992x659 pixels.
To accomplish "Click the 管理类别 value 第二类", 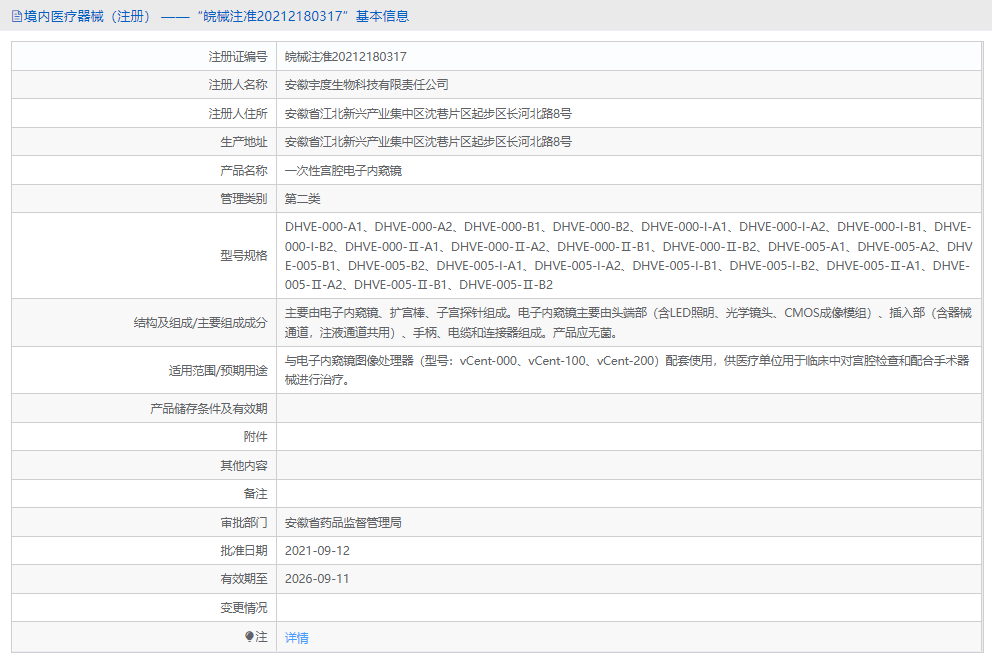I will [303, 198].
